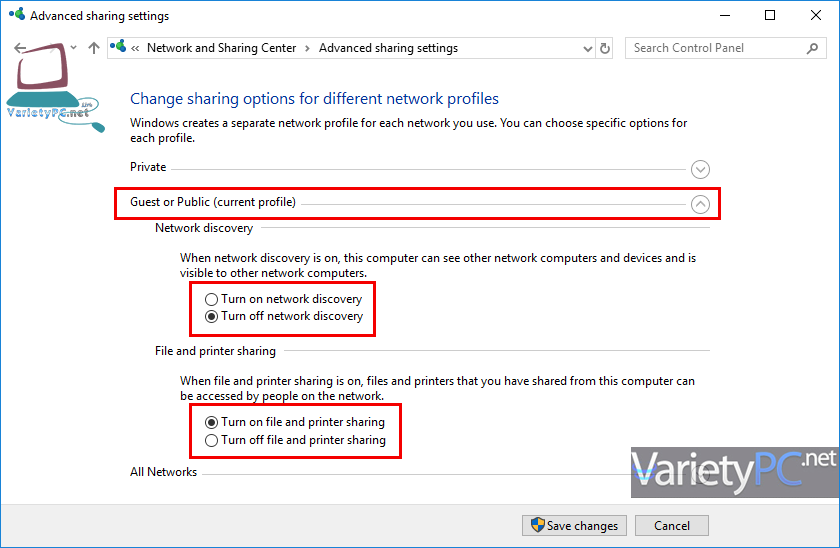Click the title bar network icon

(x=17, y=14)
